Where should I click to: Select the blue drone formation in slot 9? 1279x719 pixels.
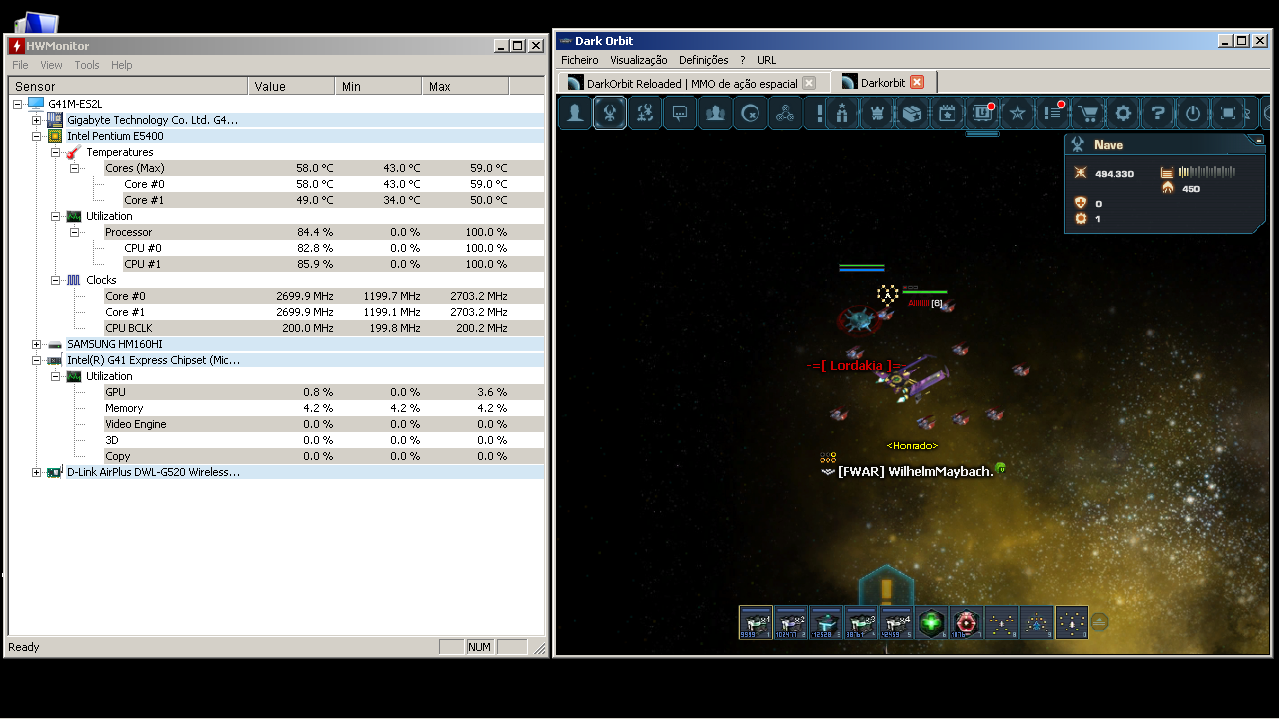(x=1036, y=622)
